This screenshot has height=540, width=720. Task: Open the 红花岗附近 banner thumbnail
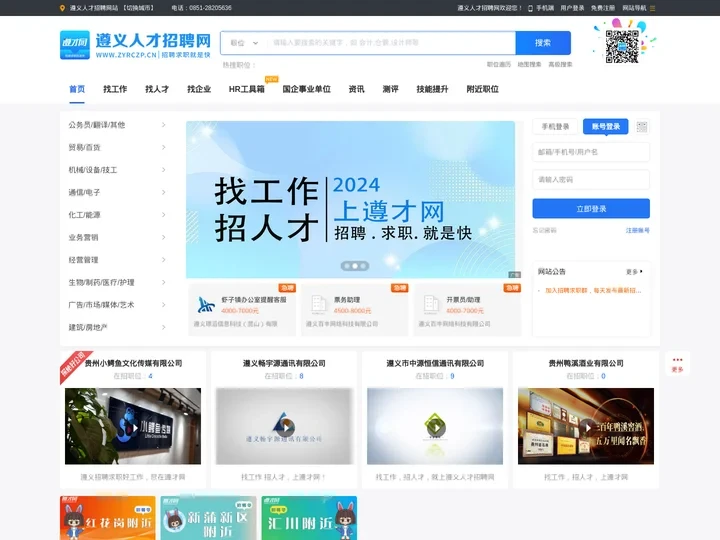pyautogui.click(x=108, y=518)
